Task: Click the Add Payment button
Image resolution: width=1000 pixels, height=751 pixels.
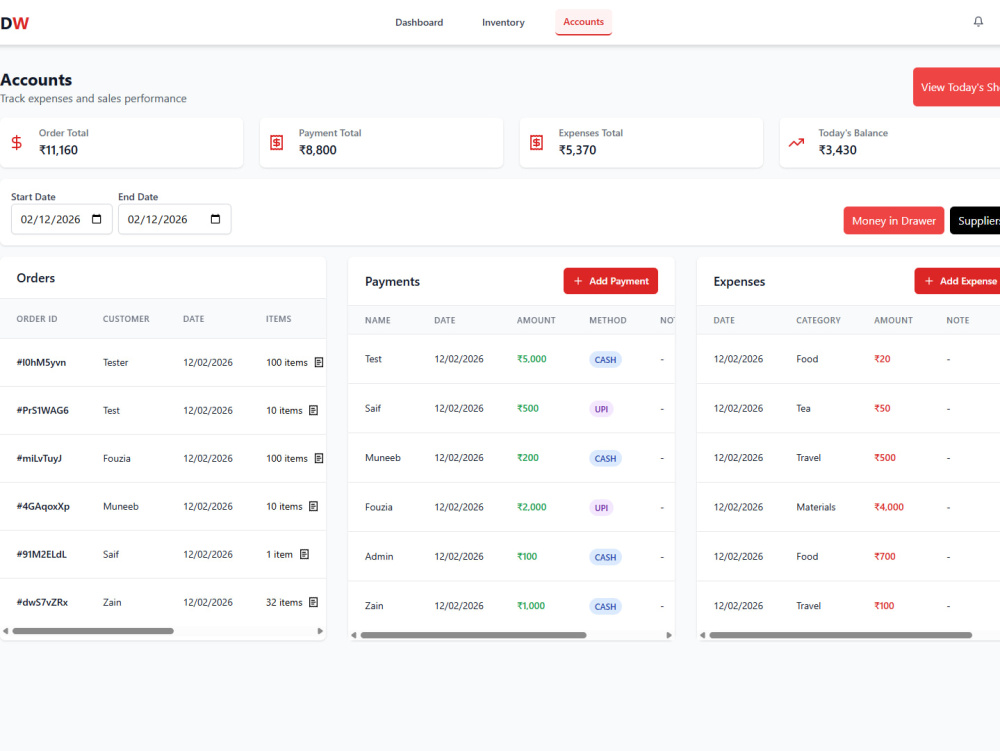Action: 610,281
